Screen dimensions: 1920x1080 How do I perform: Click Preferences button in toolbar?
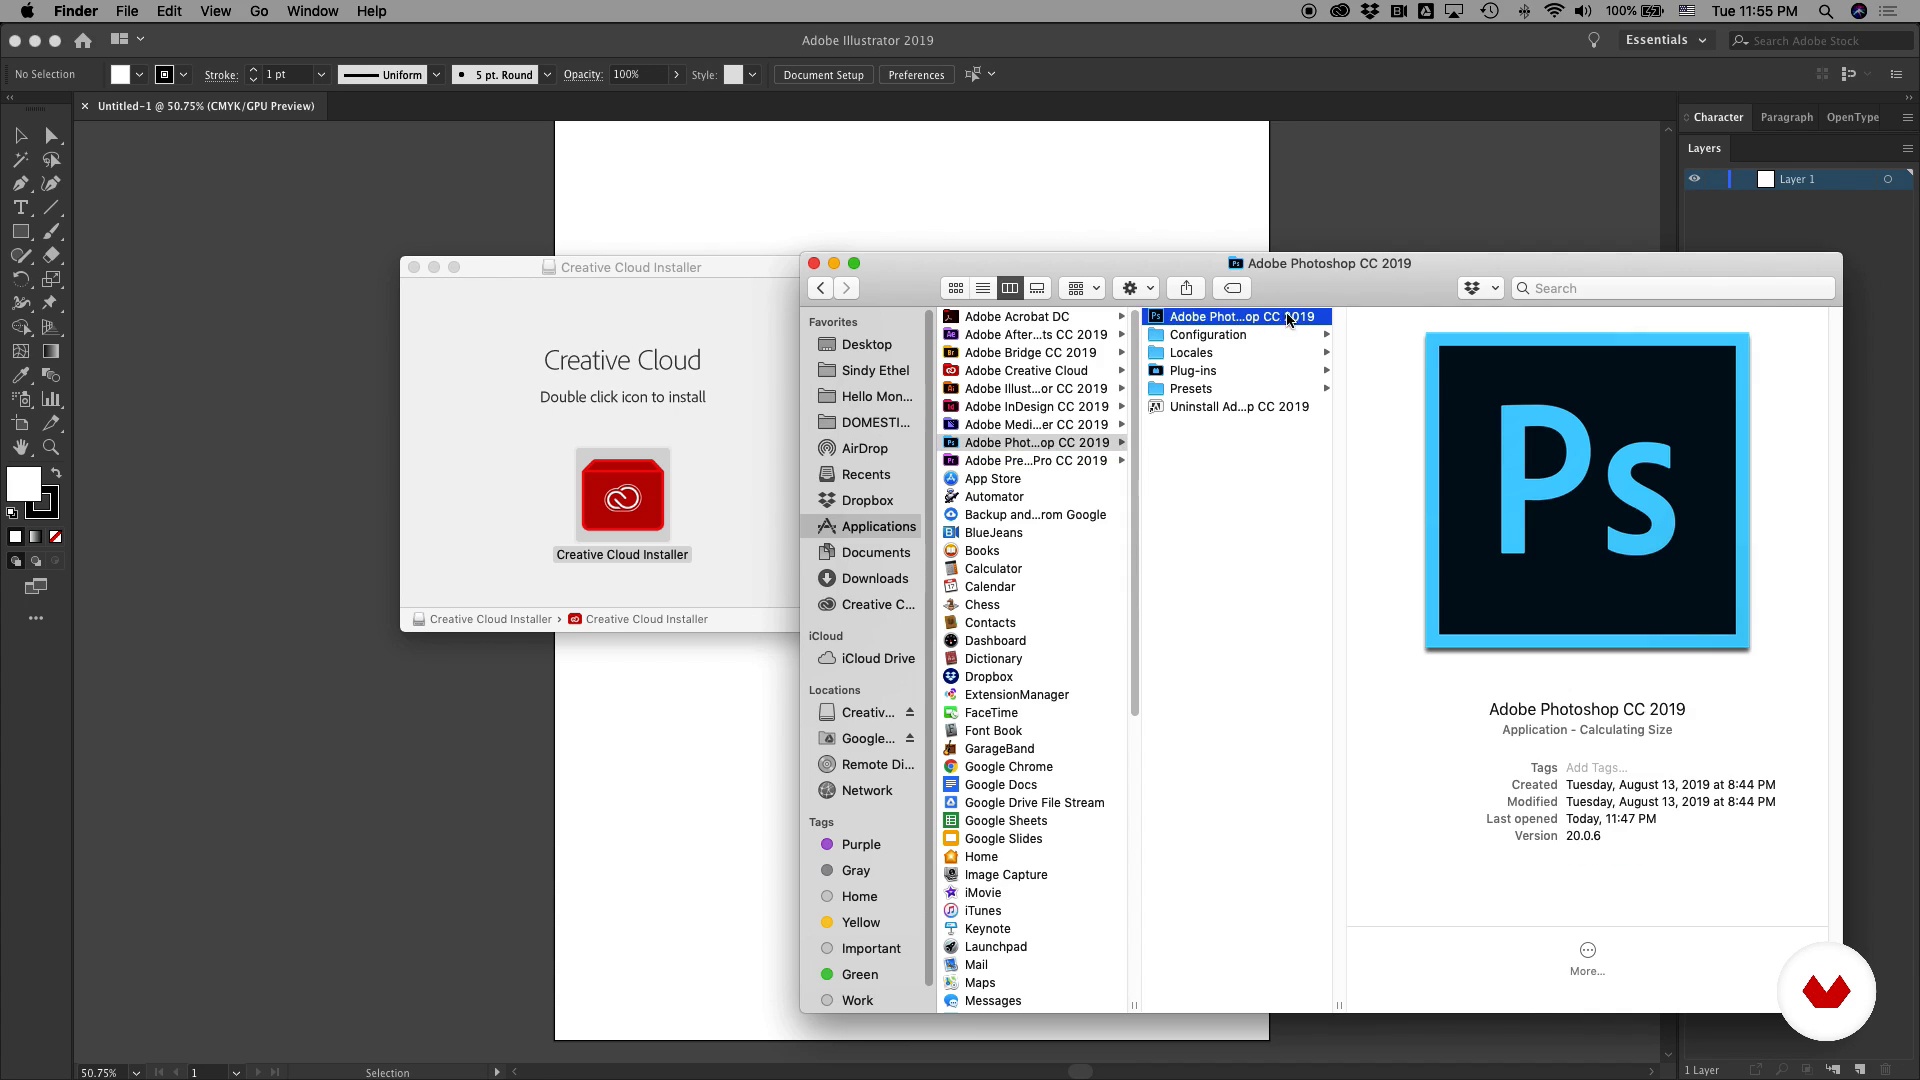click(916, 74)
